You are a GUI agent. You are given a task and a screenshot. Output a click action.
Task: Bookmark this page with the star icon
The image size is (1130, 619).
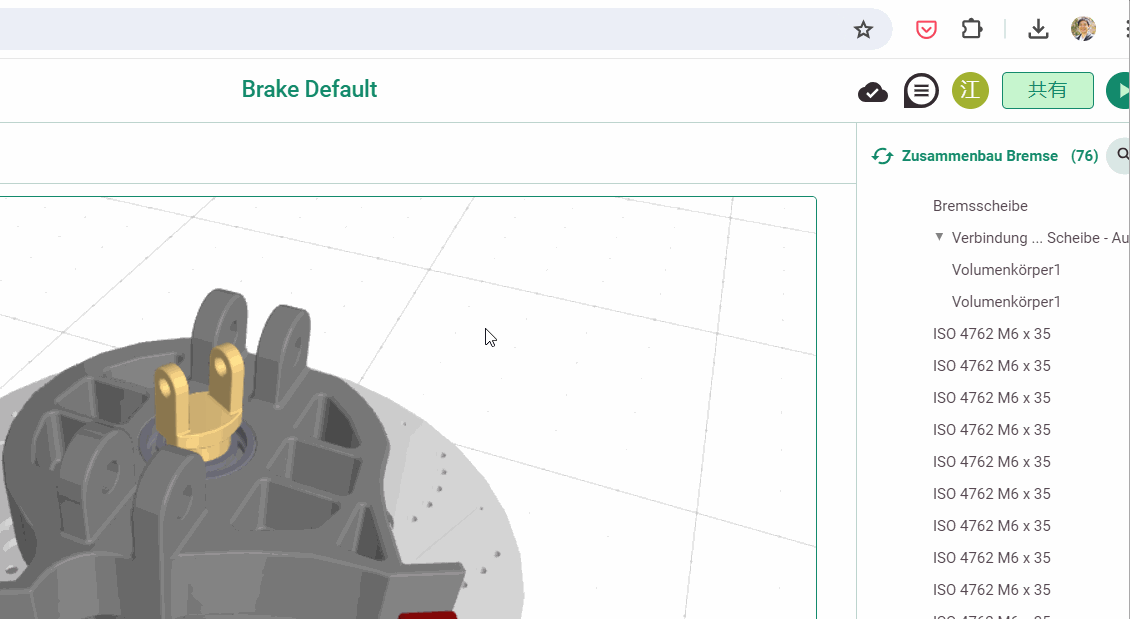(x=863, y=29)
